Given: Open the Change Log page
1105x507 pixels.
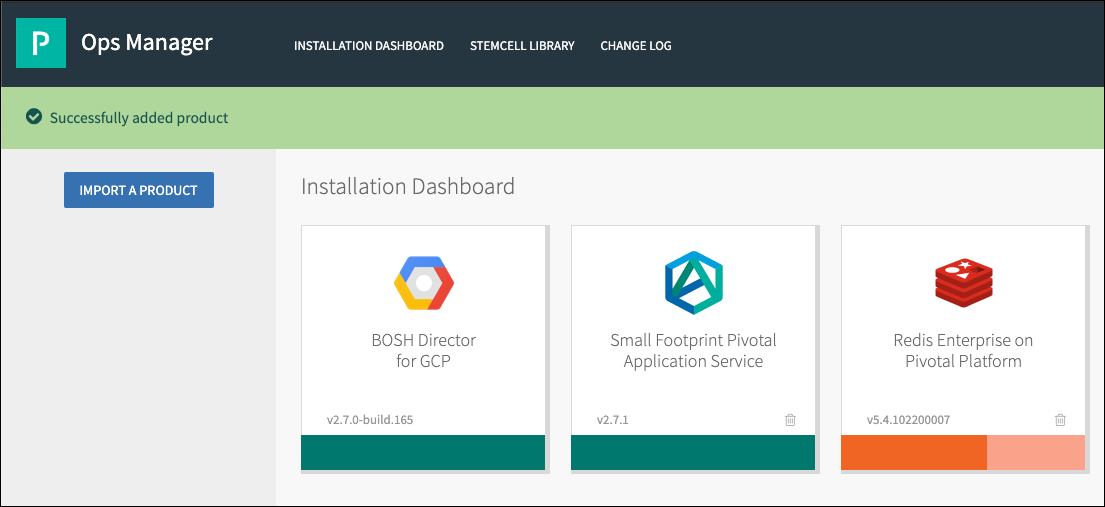Looking at the screenshot, I should 636,46.
